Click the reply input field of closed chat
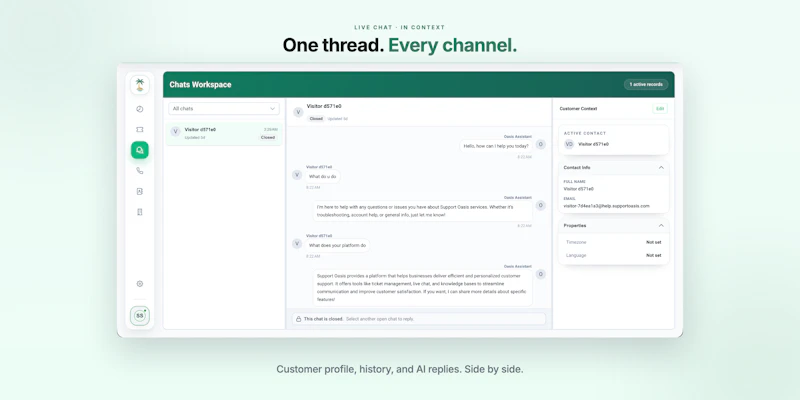 click(x=419, y=319)
